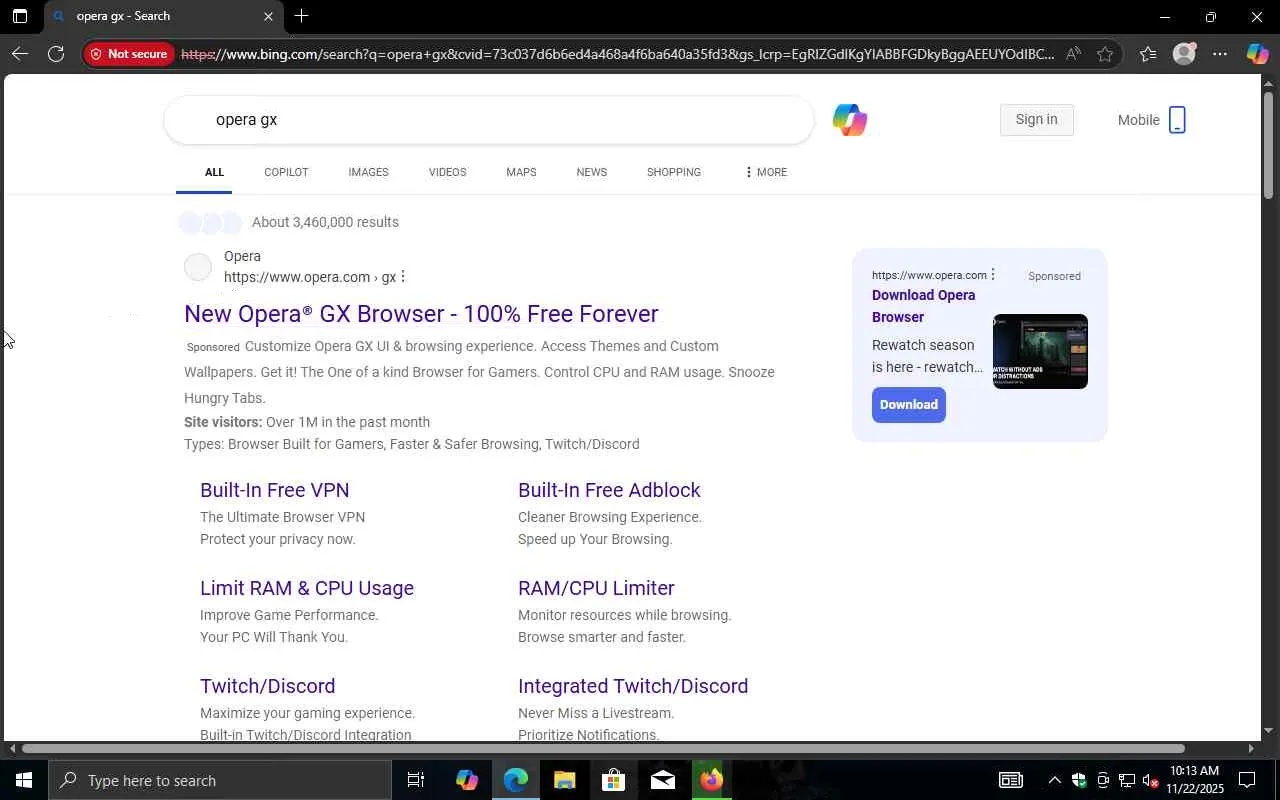Switch to the MAPS tab
Image resolution: width=1280 pixels, height=800 pixels.
[521, 172]
